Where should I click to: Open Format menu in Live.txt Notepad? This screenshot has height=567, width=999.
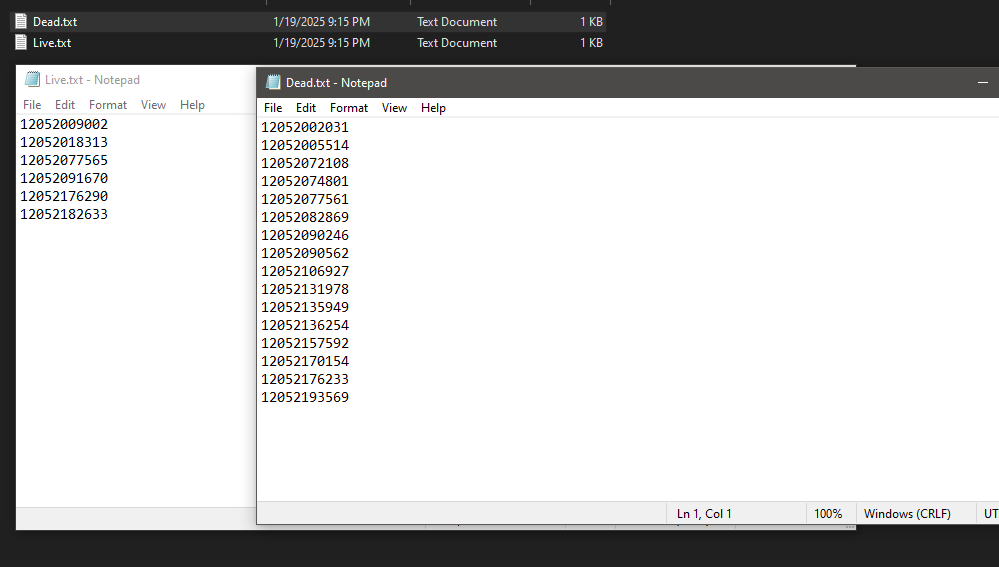108,104
